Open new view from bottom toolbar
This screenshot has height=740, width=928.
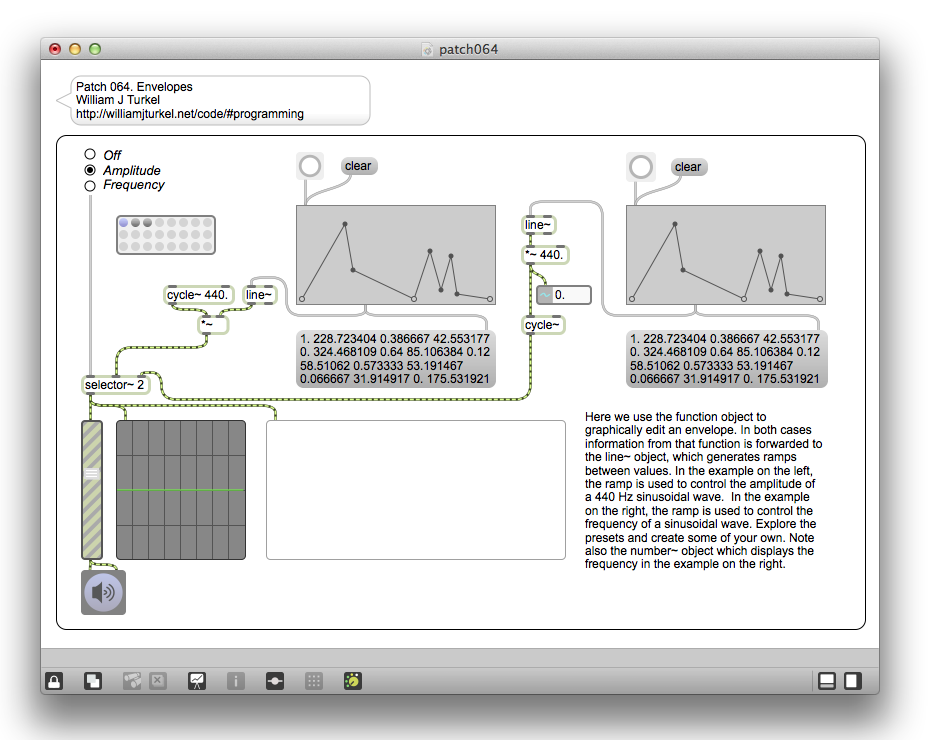[92, 681]
